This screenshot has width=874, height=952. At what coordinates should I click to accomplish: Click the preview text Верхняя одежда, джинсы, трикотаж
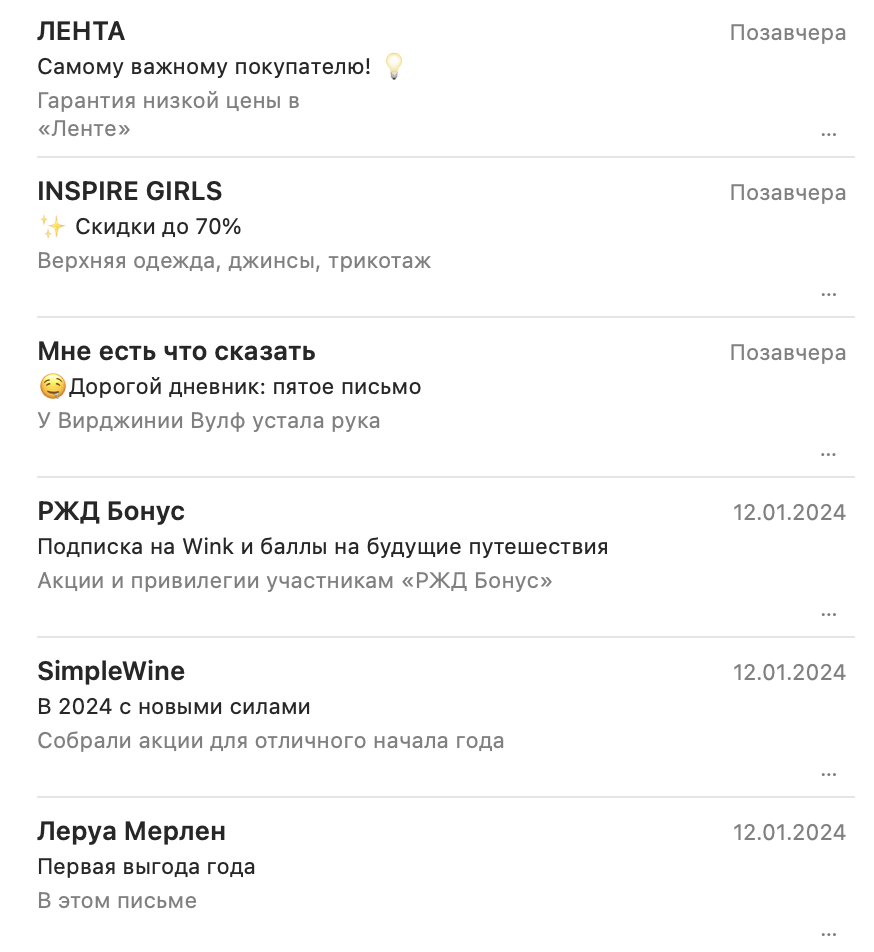(234, 261)
